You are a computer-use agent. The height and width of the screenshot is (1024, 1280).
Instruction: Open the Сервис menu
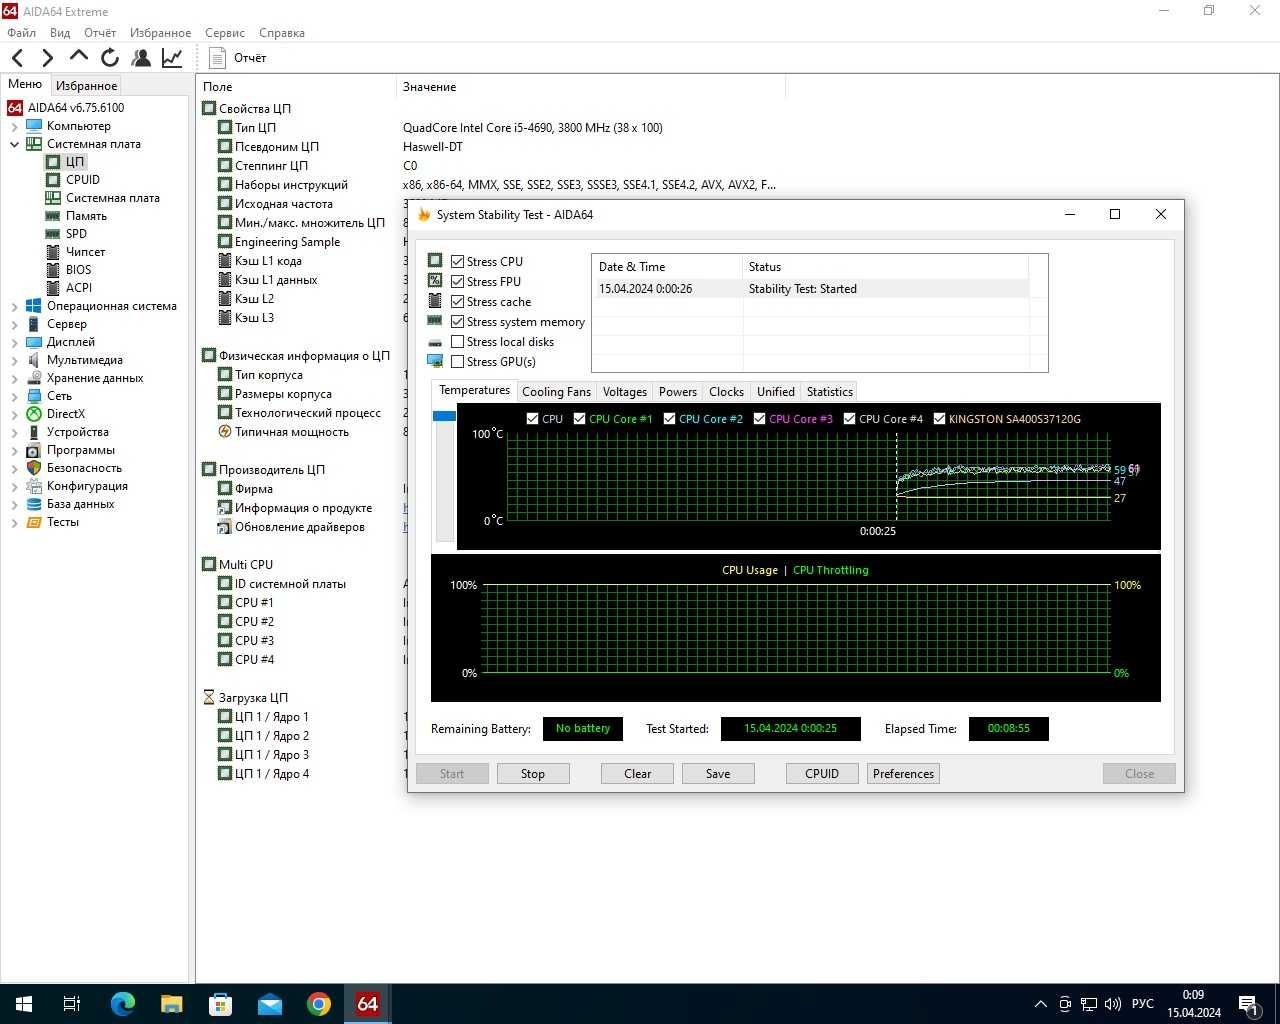click(225, 33)
